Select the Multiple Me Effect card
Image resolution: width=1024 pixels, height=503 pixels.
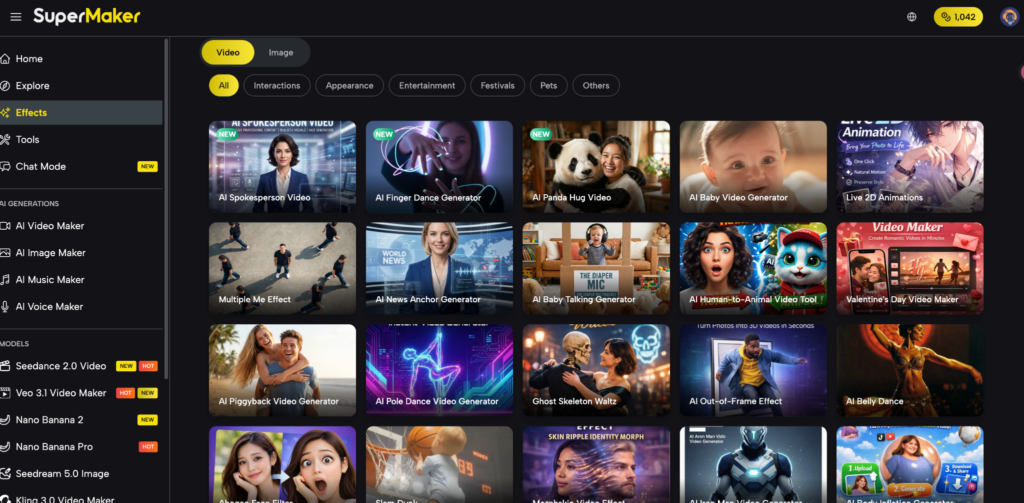click(282, 267)
